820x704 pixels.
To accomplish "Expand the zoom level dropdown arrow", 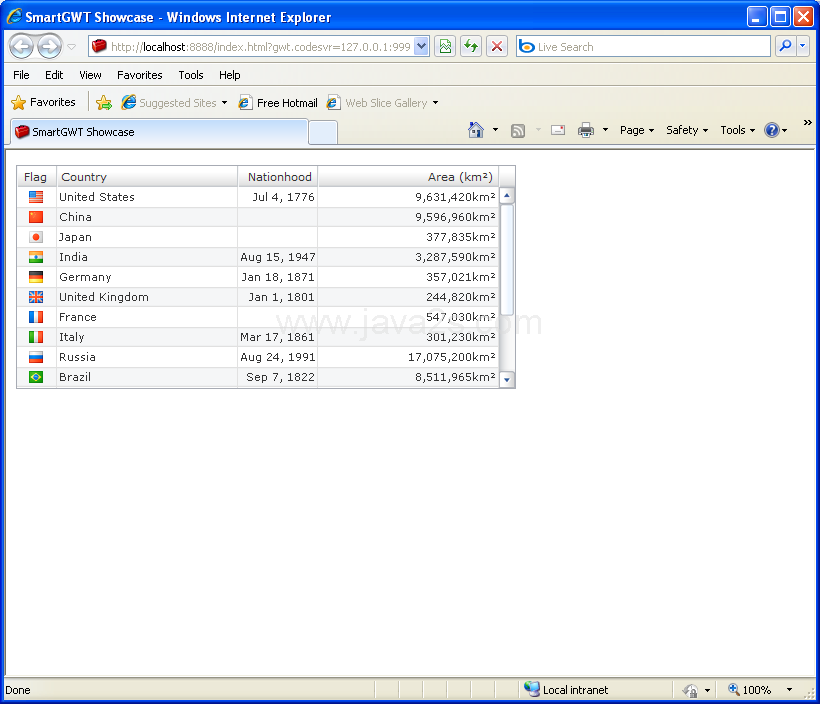I will coord(789,690).
